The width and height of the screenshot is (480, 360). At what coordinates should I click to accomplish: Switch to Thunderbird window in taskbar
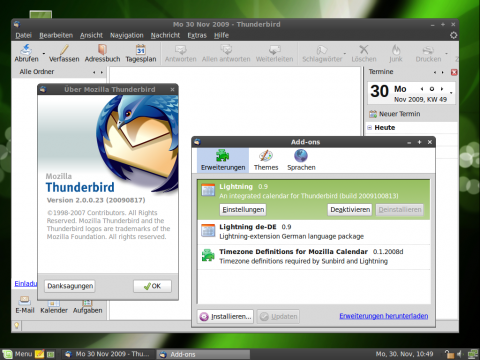(108, 354)
